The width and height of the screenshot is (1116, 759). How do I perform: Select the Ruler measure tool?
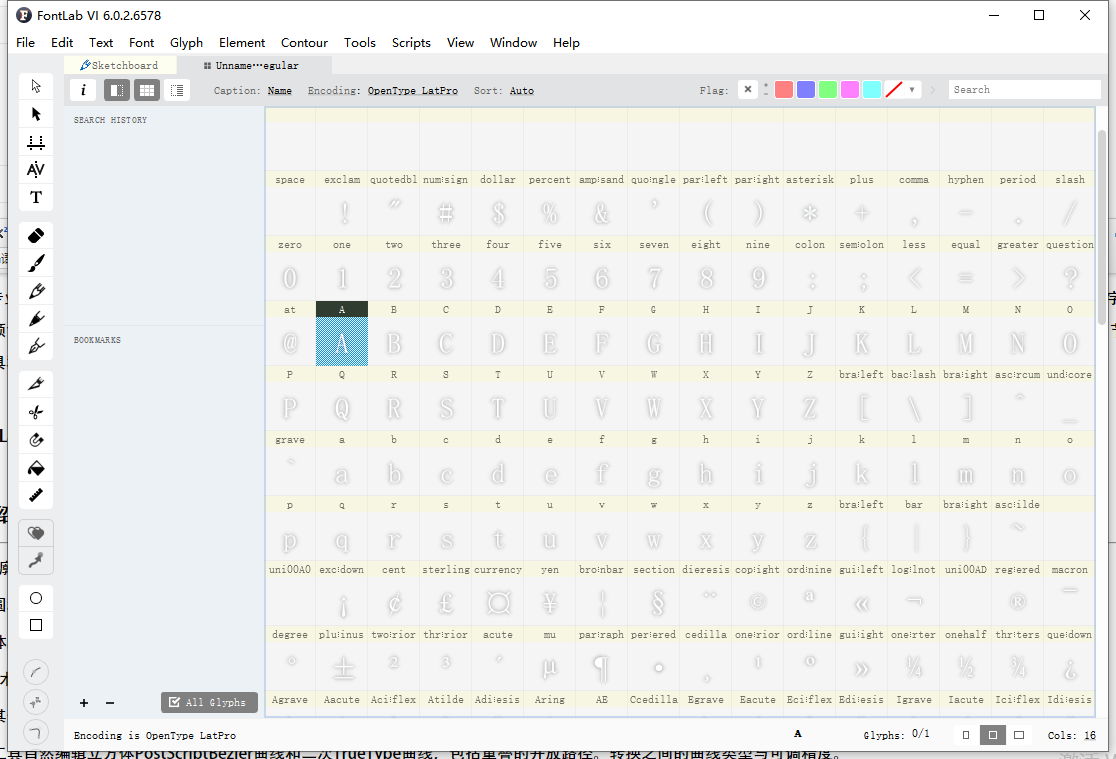[x=36, y=495]
